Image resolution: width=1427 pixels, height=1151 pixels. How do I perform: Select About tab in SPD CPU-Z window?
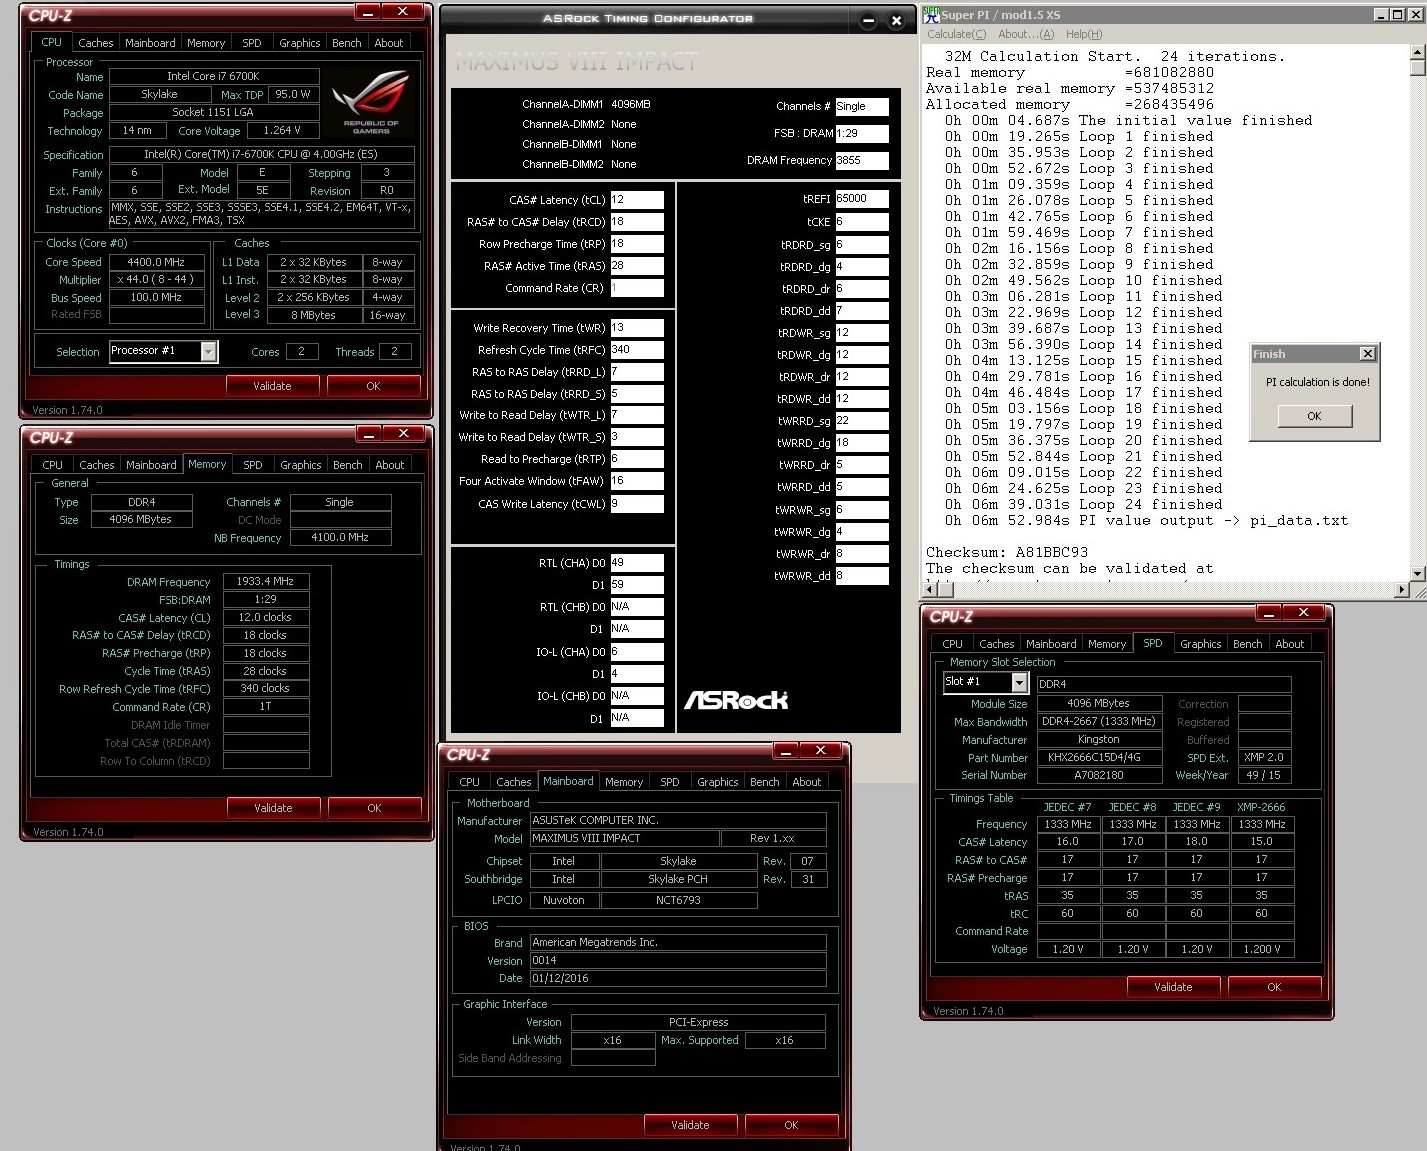click(1290, 644)
